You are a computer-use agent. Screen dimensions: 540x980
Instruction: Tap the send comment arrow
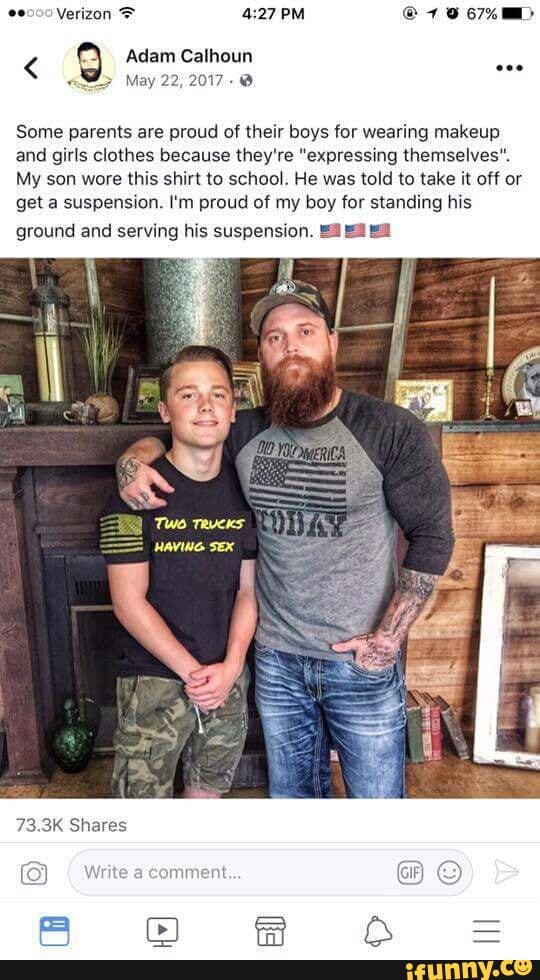tap(506, 872)
